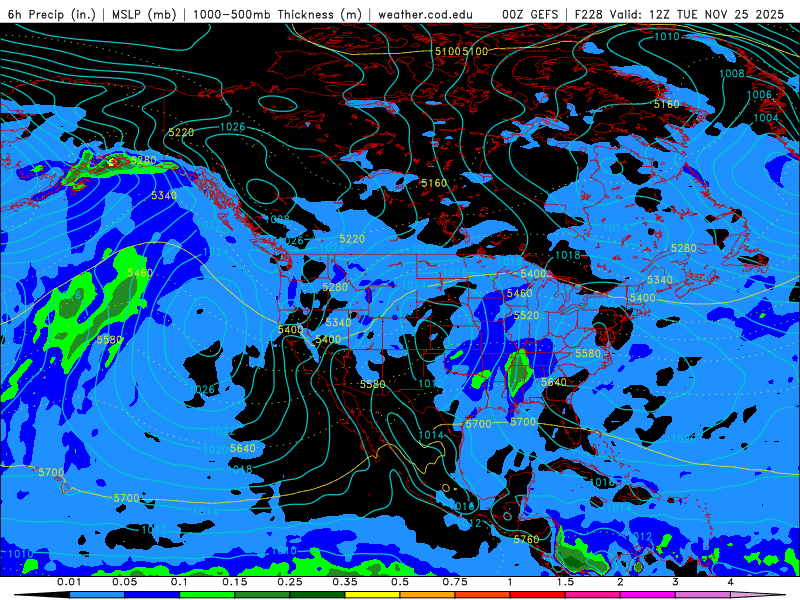Screen dimensions: 800x600
Task: Click the bright green 0.1-0.15 legend swatch
Action: (207, 595)
